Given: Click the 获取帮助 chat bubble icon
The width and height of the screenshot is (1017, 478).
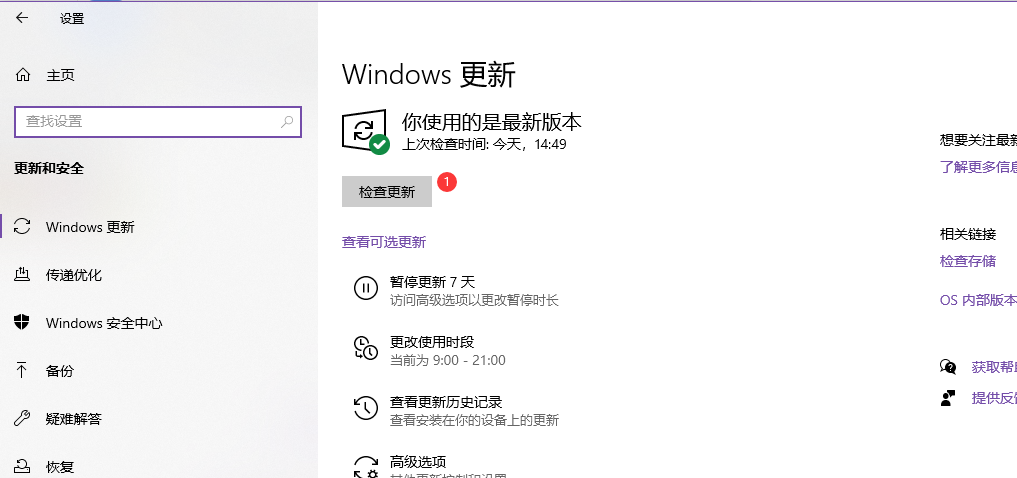Looking at the screenshot, I should [948, 367].
